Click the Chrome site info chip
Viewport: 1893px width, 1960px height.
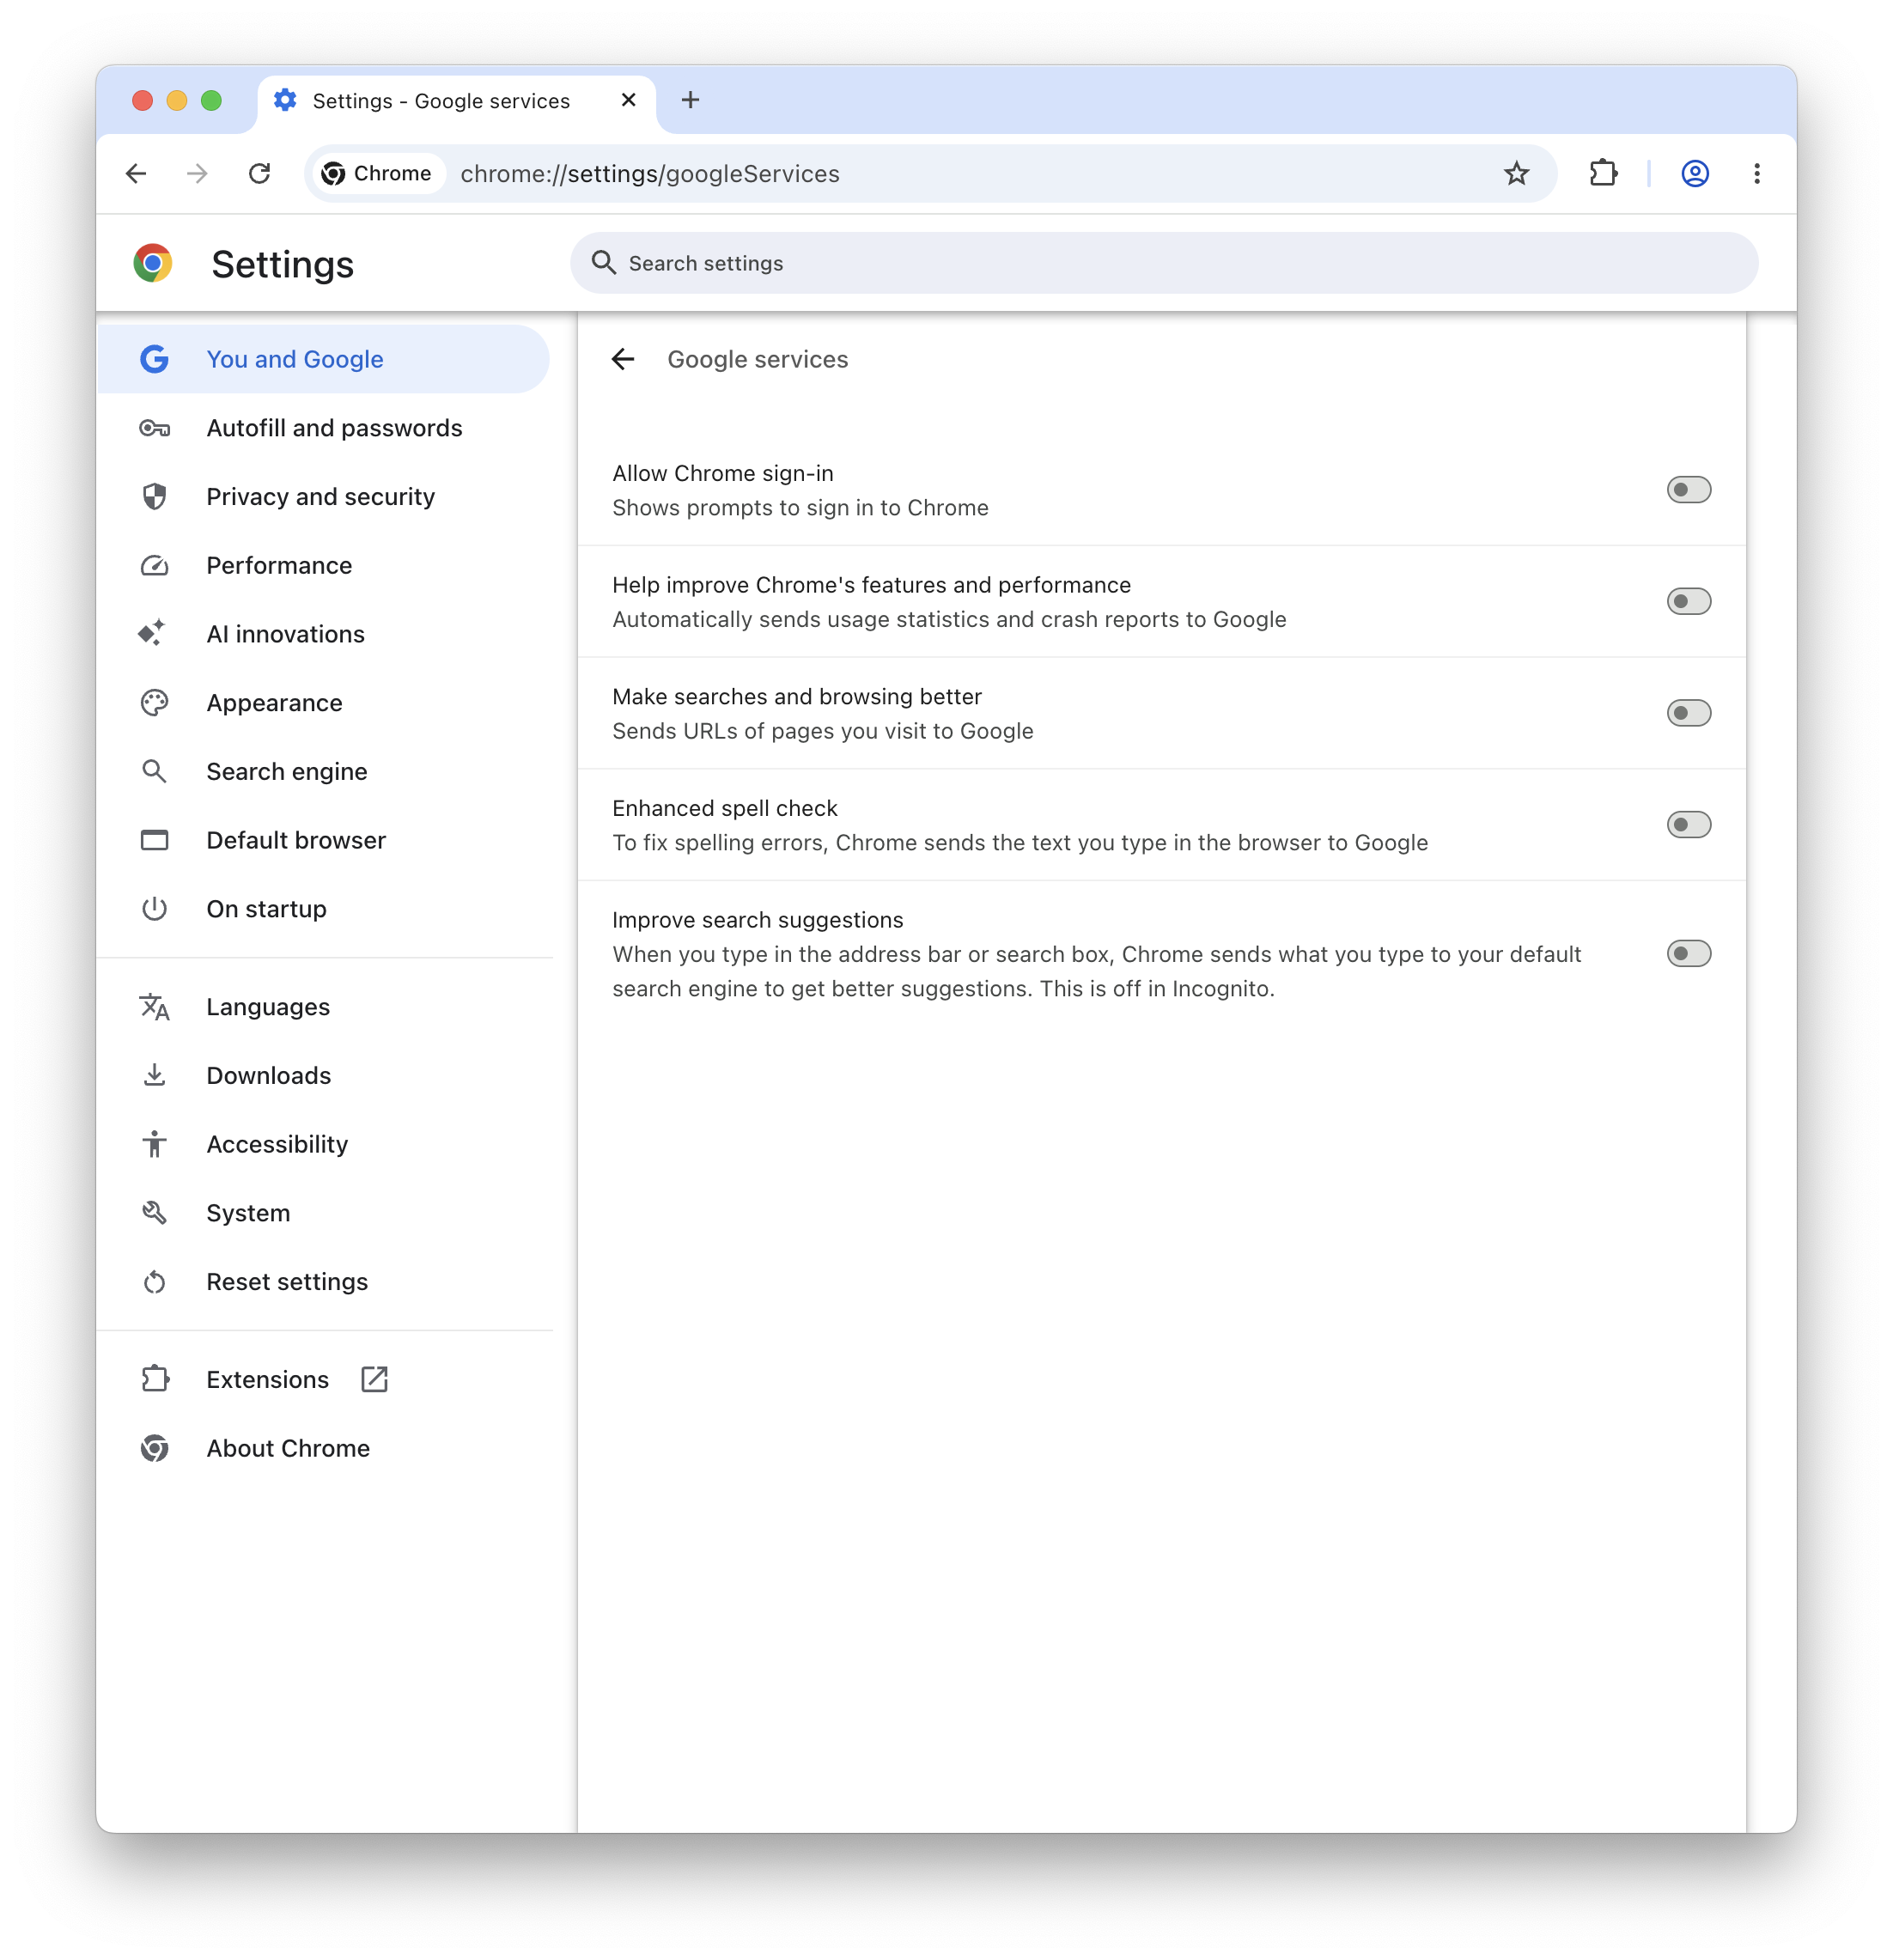(x=377, y=174)
